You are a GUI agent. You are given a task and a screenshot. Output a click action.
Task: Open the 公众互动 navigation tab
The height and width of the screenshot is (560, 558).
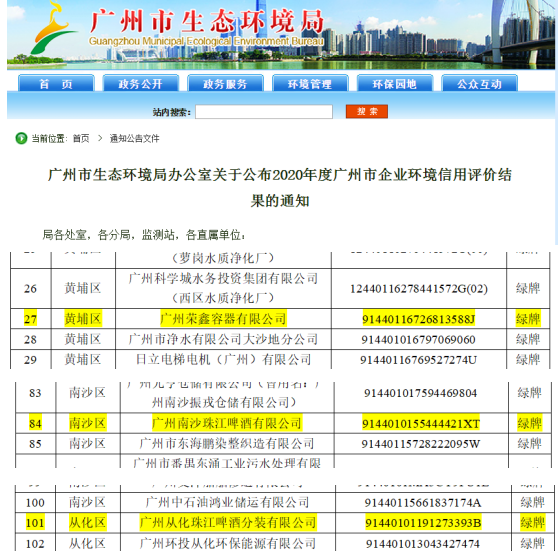(479, 84)
